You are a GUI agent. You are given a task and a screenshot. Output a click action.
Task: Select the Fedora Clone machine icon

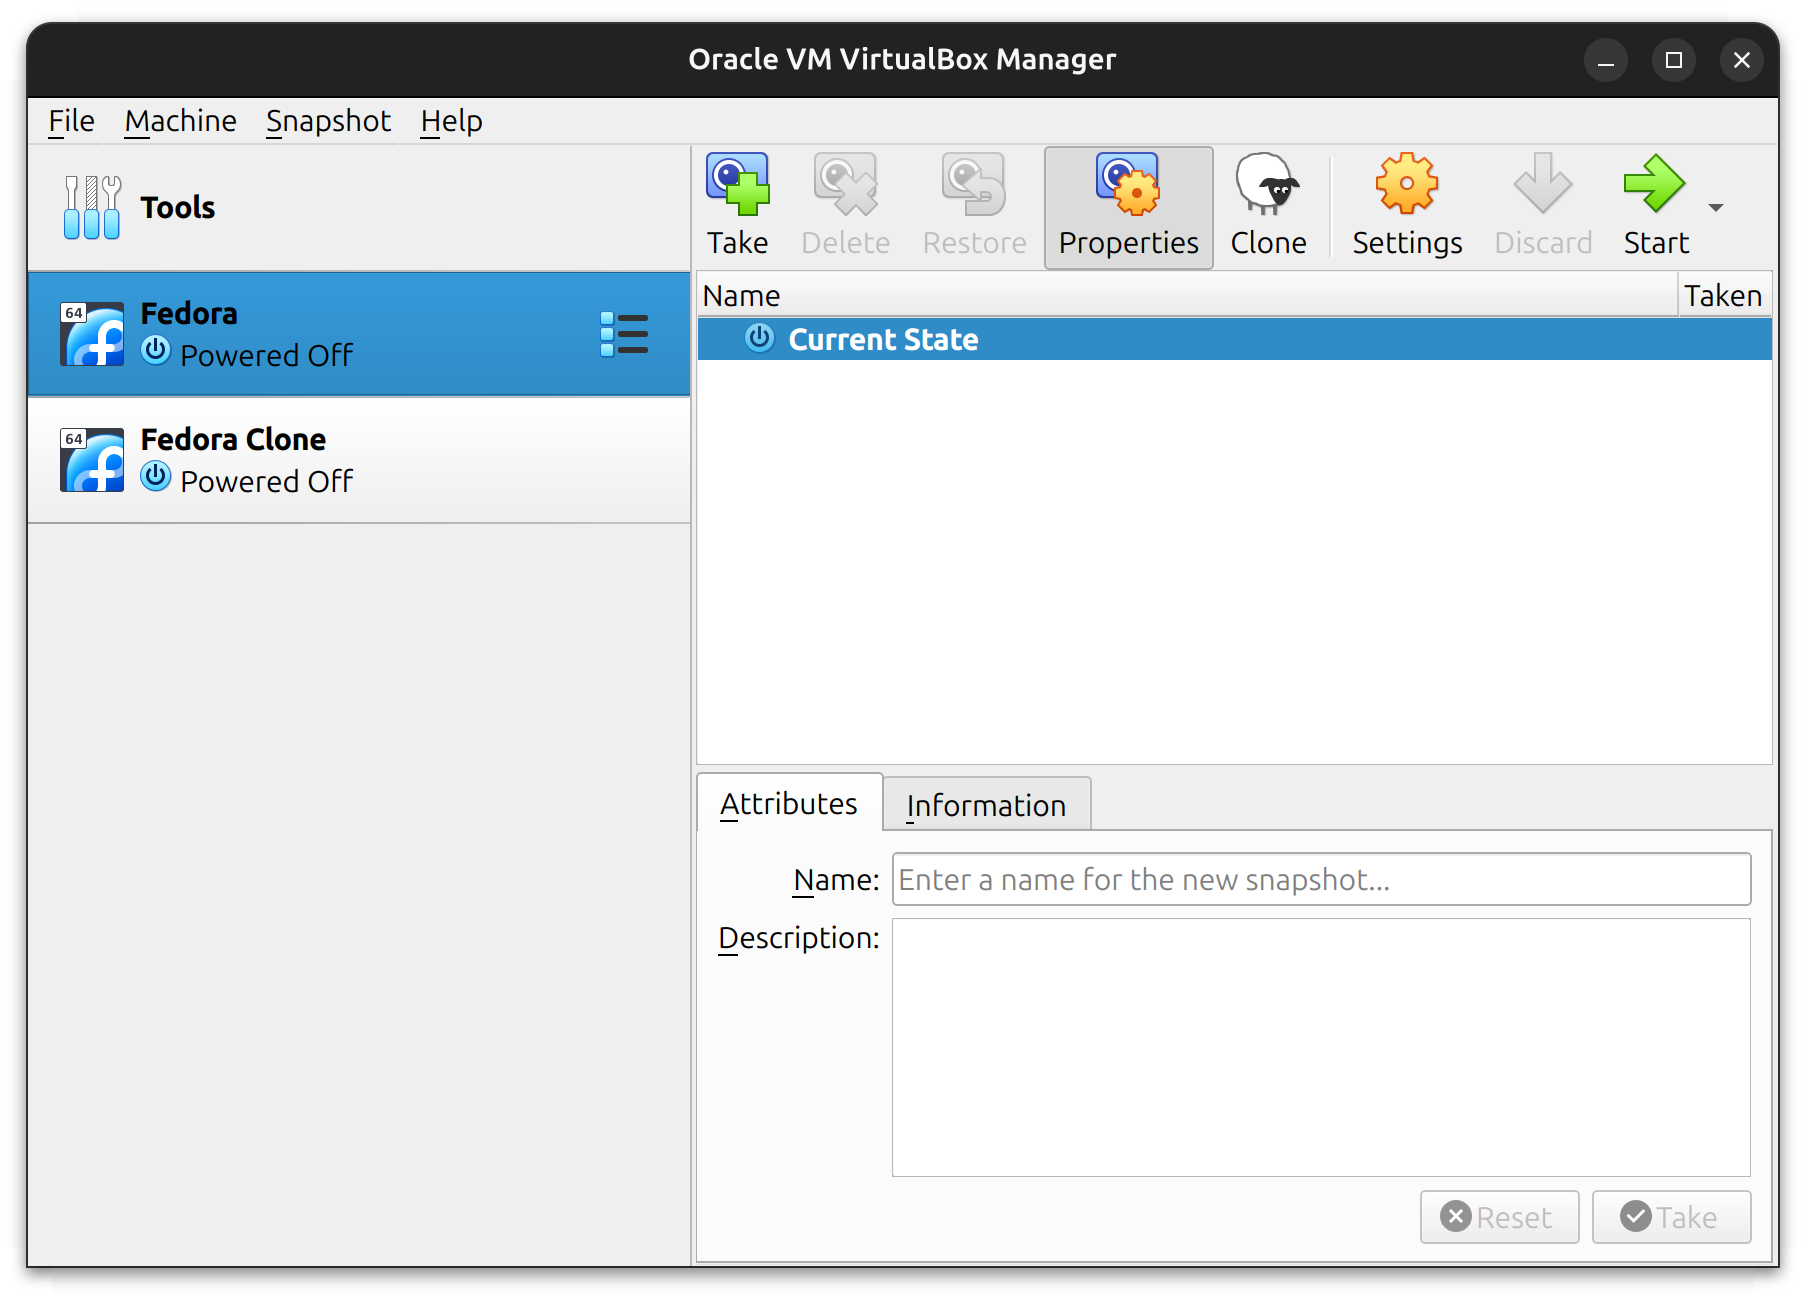(91, 459)
